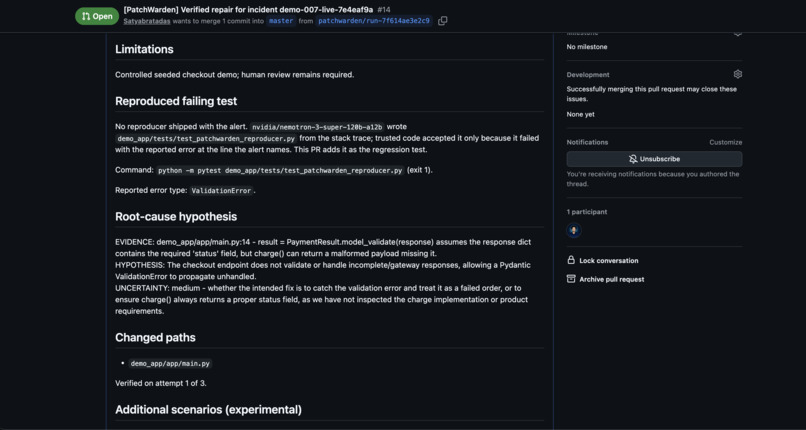806x430 pixels.
Task: Click the python -m pytest command text
Action: pos(280,171)
